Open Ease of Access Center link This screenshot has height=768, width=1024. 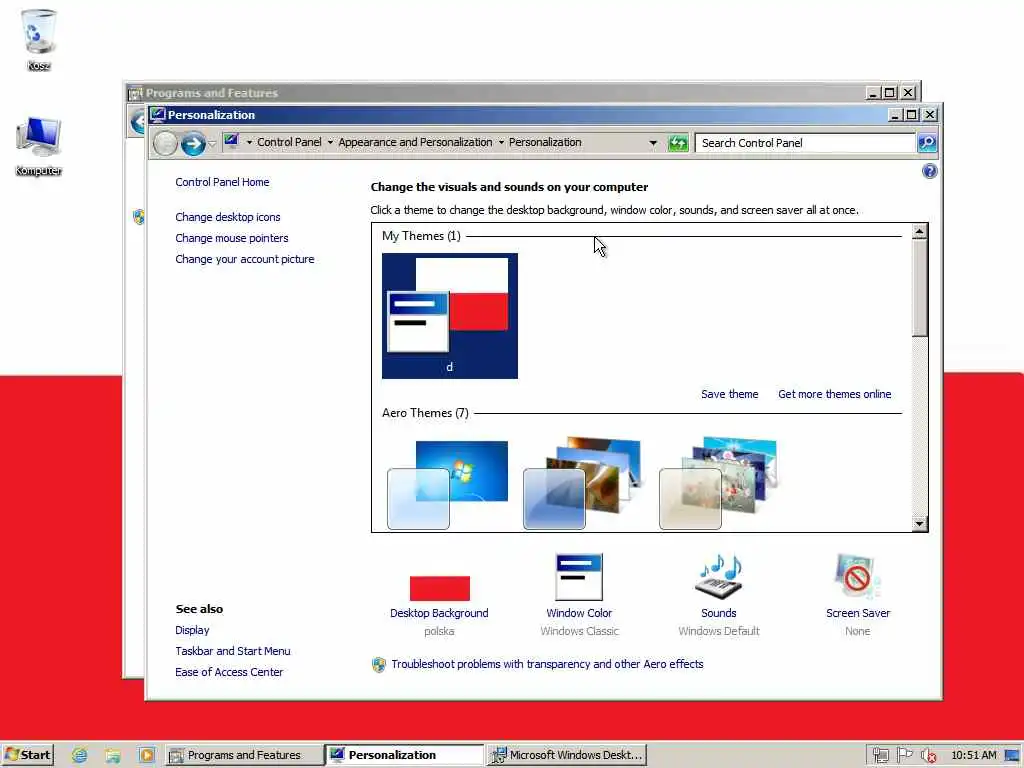[229, 672]
